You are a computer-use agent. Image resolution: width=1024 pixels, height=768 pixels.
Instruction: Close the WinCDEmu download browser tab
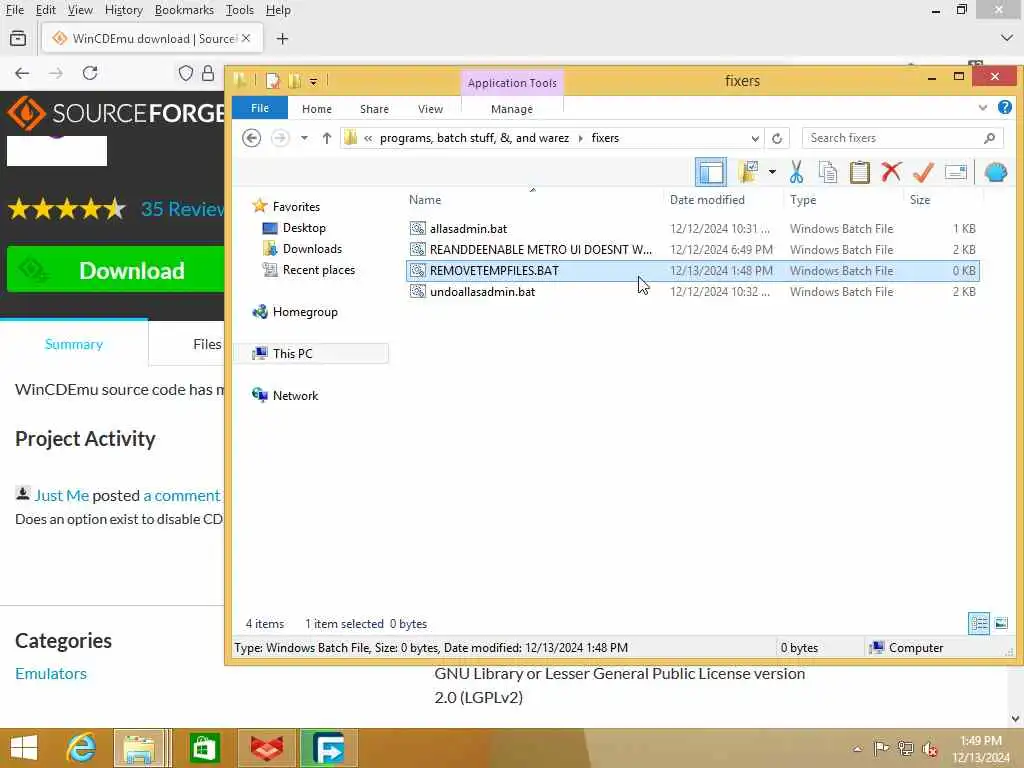(246, 39)
